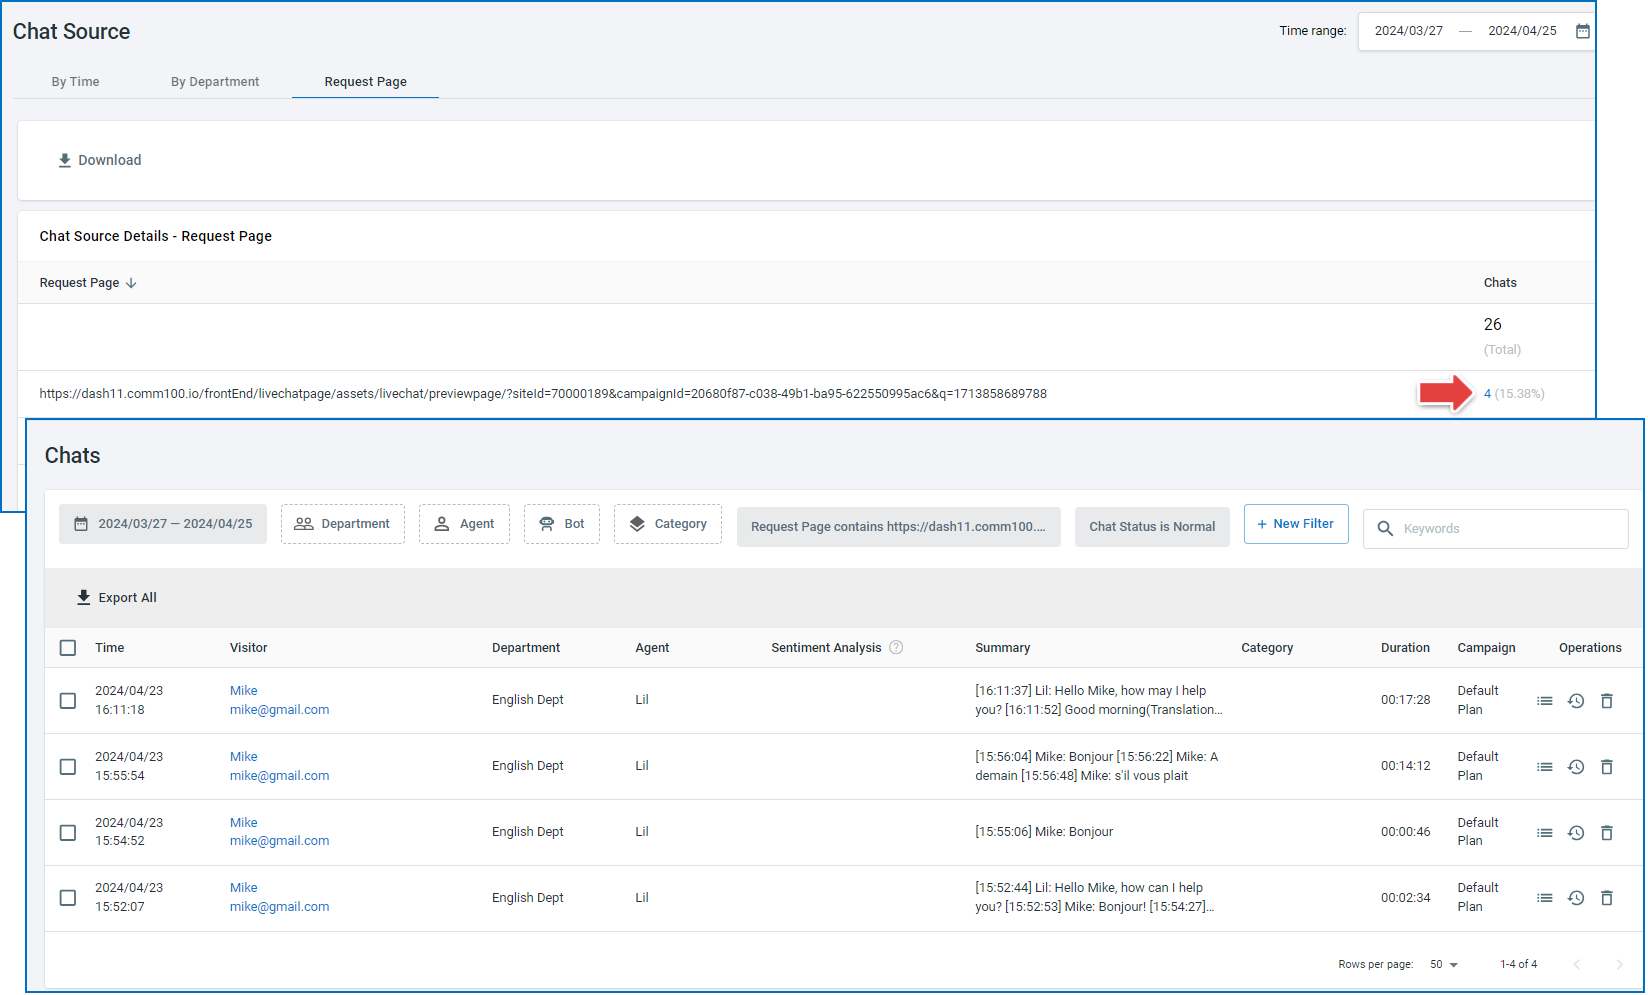This screenshot has height=995, width=1648.
Task: Add a New Filter
Action: [1296, 524]
